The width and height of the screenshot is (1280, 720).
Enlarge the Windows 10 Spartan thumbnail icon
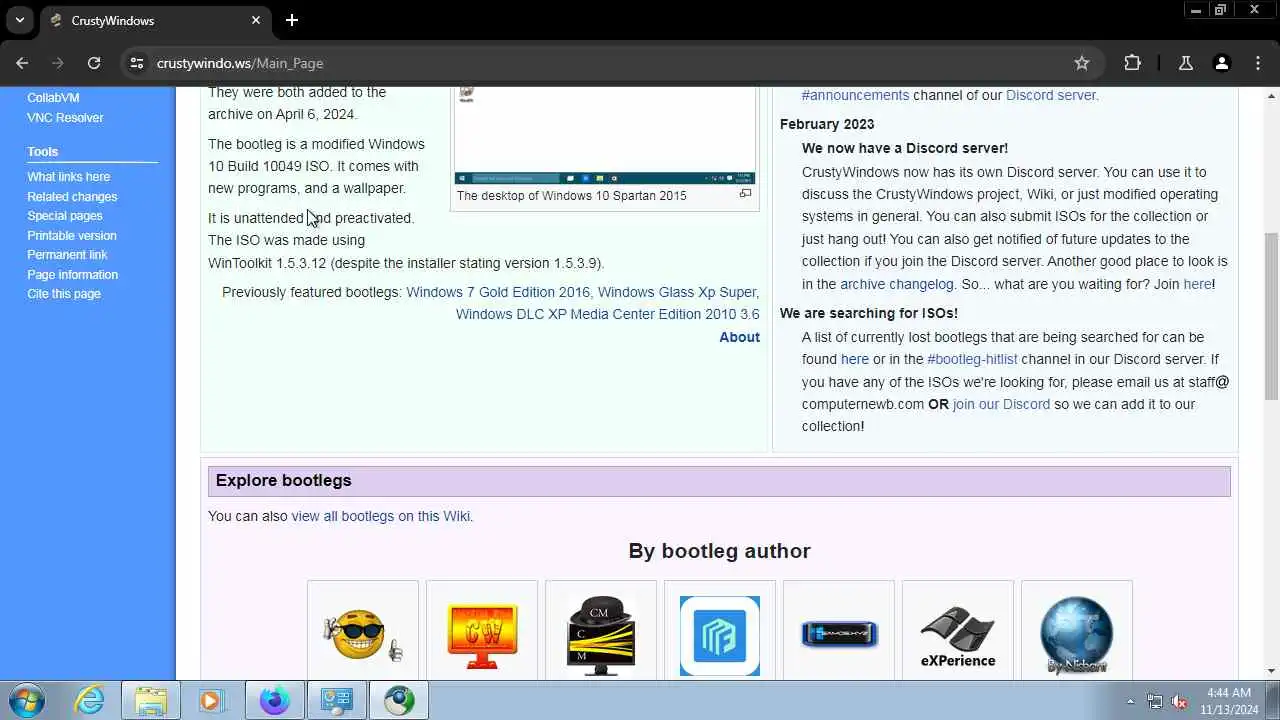click(x=745, y=194)
